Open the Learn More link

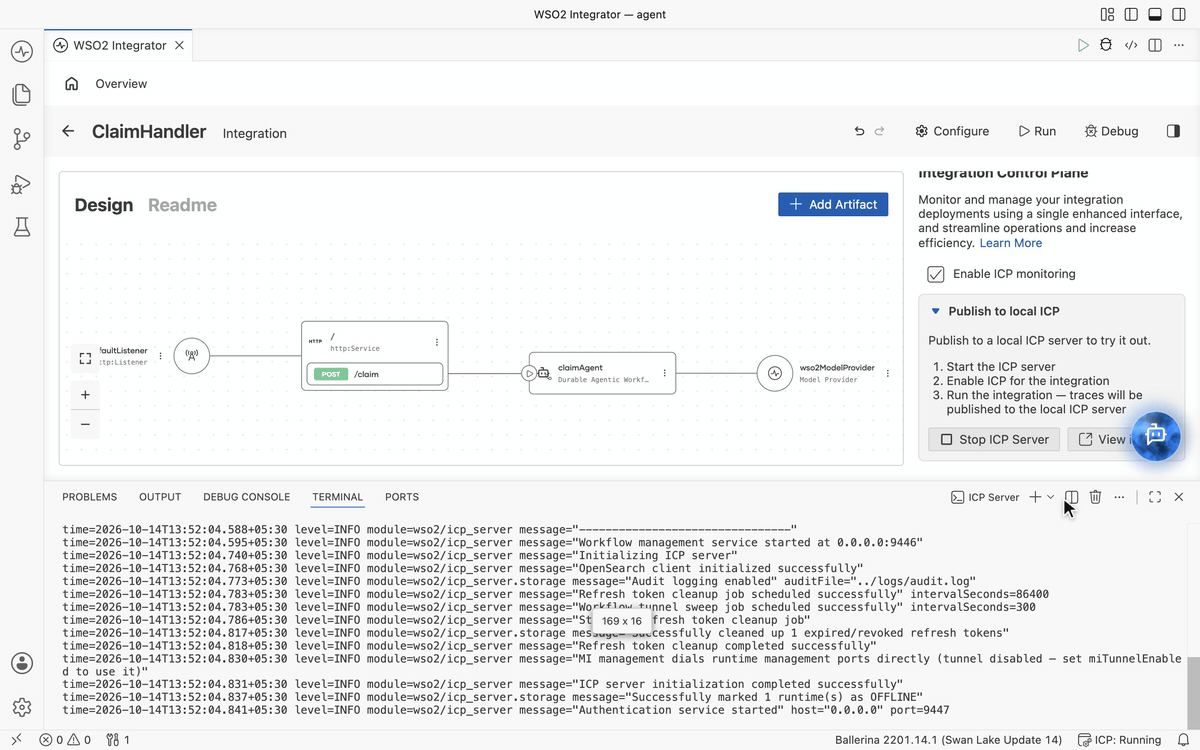pos(1010,243)
